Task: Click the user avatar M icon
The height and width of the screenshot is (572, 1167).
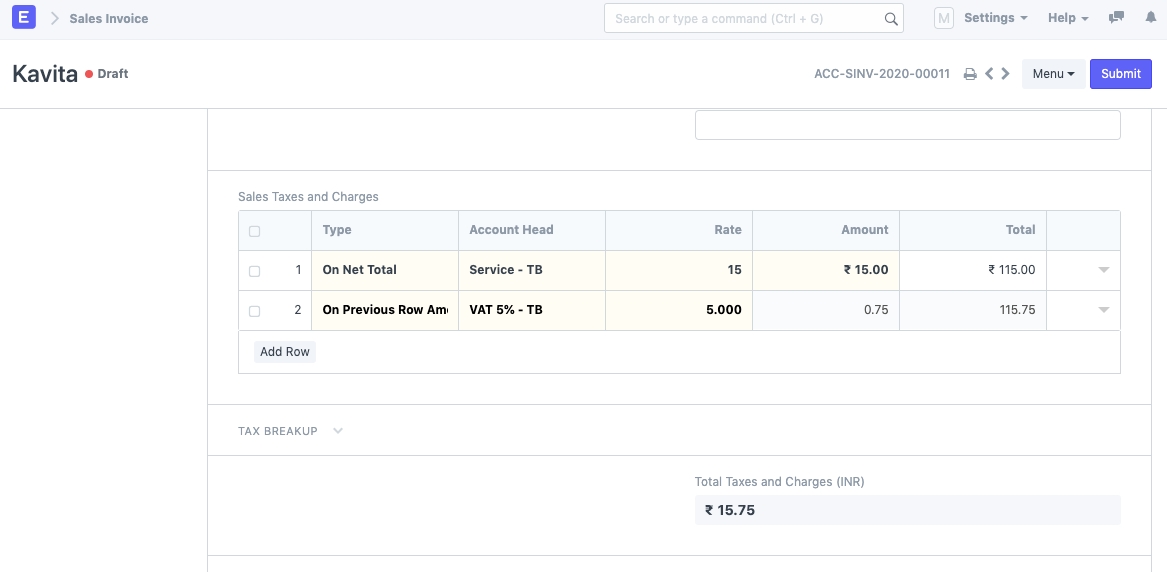Action: click(x=943, y=18)
